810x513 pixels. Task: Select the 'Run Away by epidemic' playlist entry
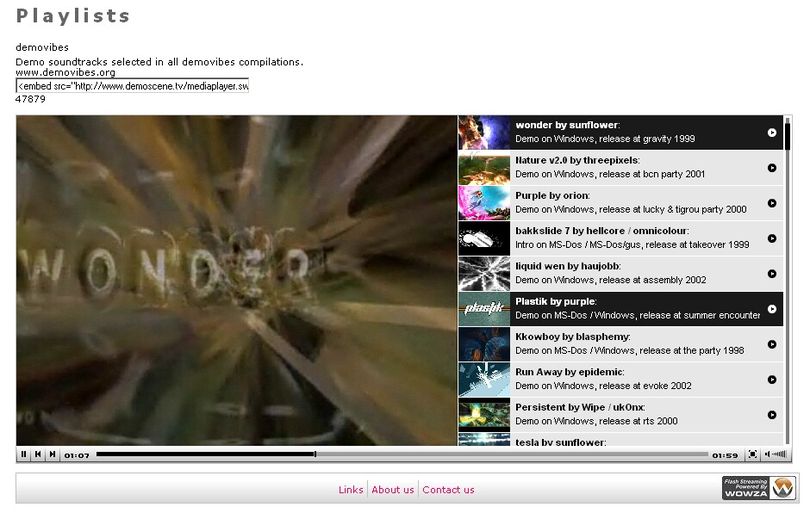pos(620,379)
